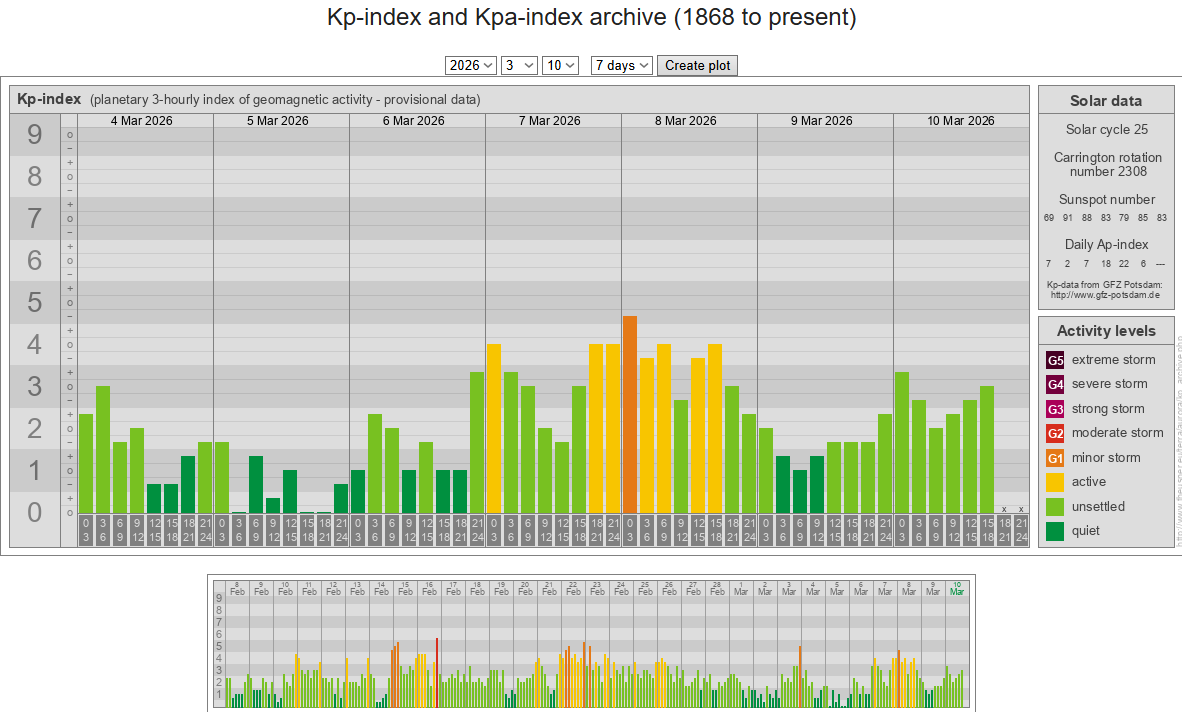
Task: Click the G1 minor storm badge
Action: tap(1055, 458)
